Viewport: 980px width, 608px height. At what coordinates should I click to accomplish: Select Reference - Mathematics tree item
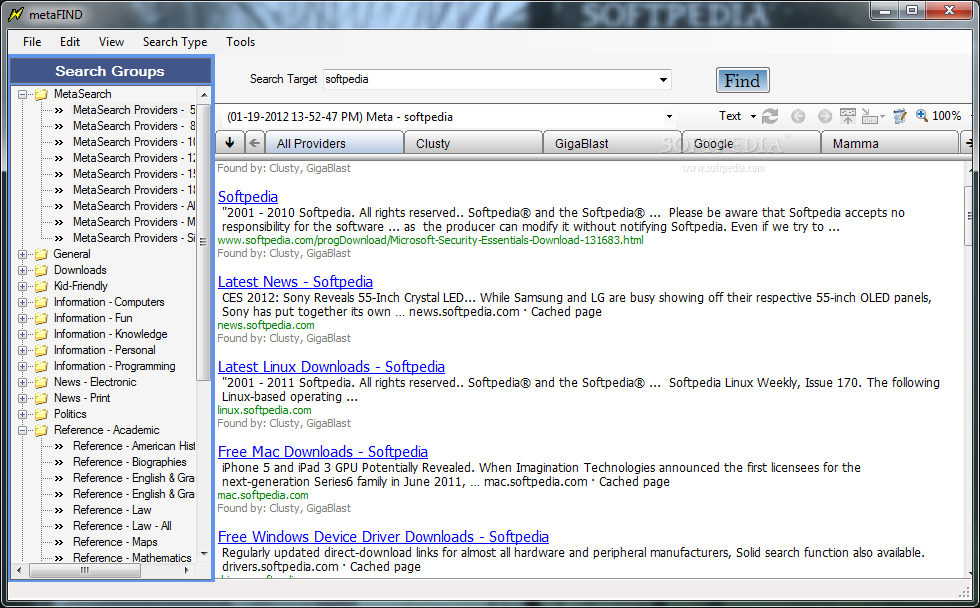pyautogui.click(x=132, y=558)
